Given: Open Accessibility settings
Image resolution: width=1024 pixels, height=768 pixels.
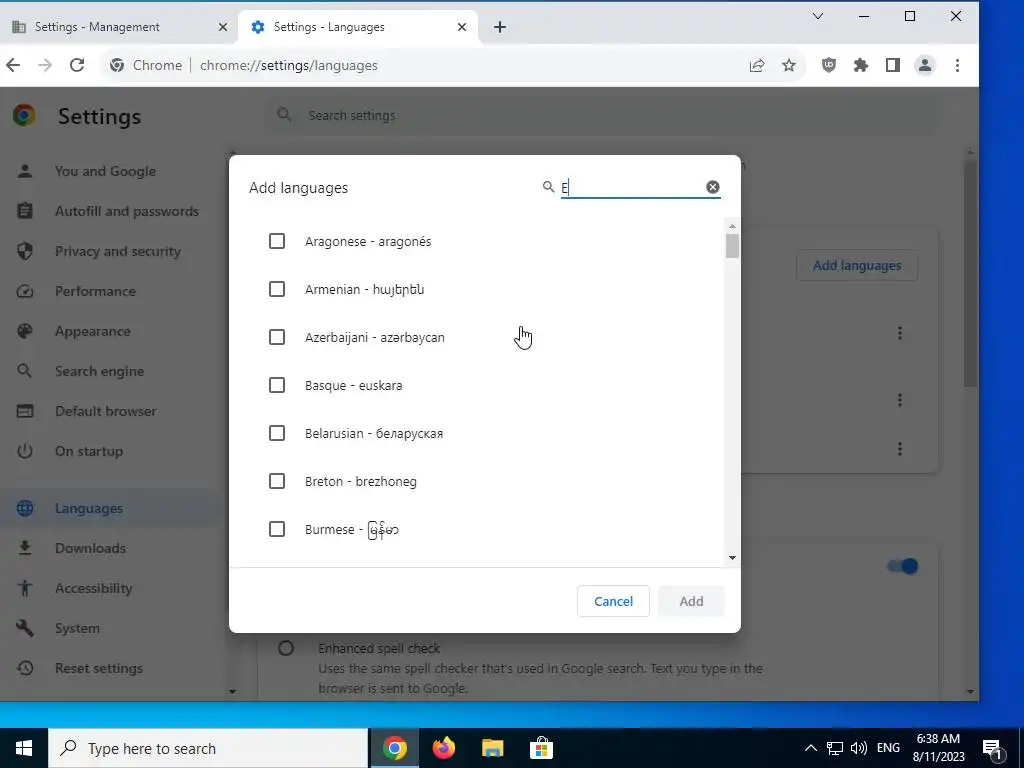Looking at the screenshot, I should click(x=93, y=588).
